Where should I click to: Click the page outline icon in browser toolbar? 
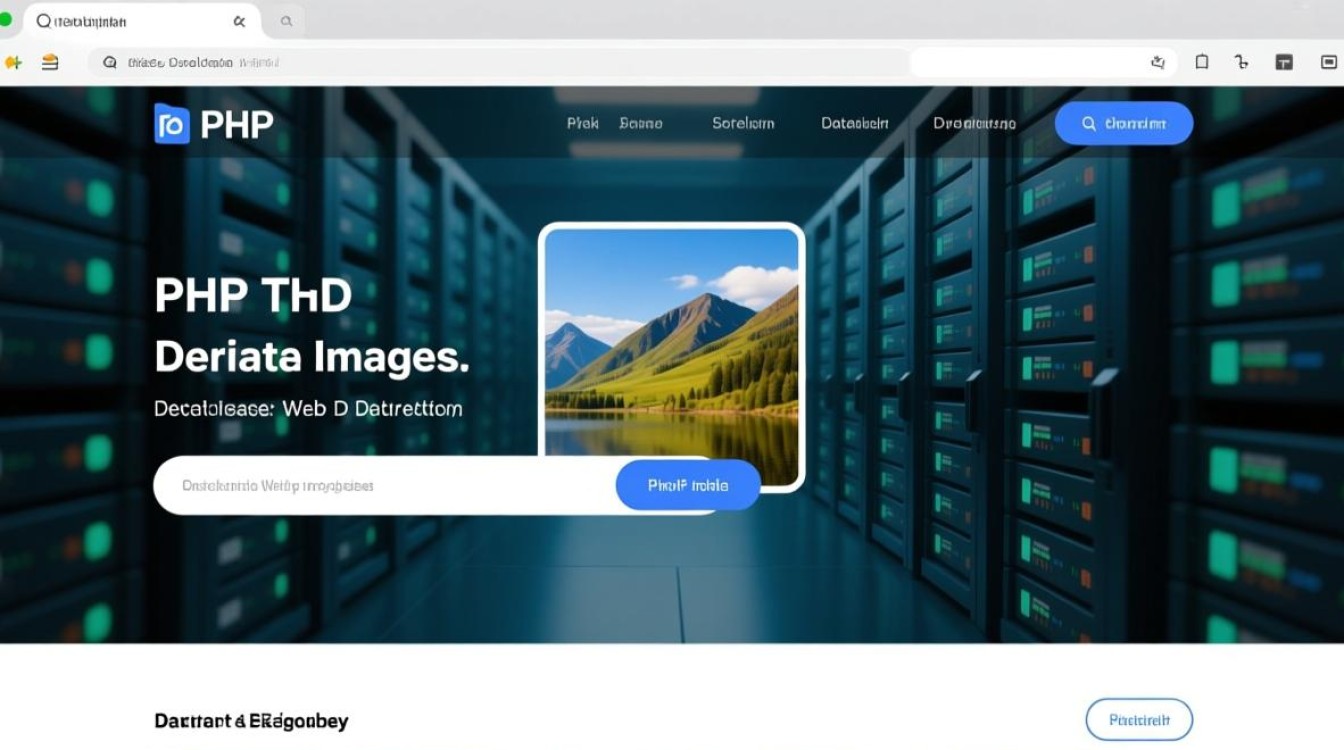(x=1202, y=62)
